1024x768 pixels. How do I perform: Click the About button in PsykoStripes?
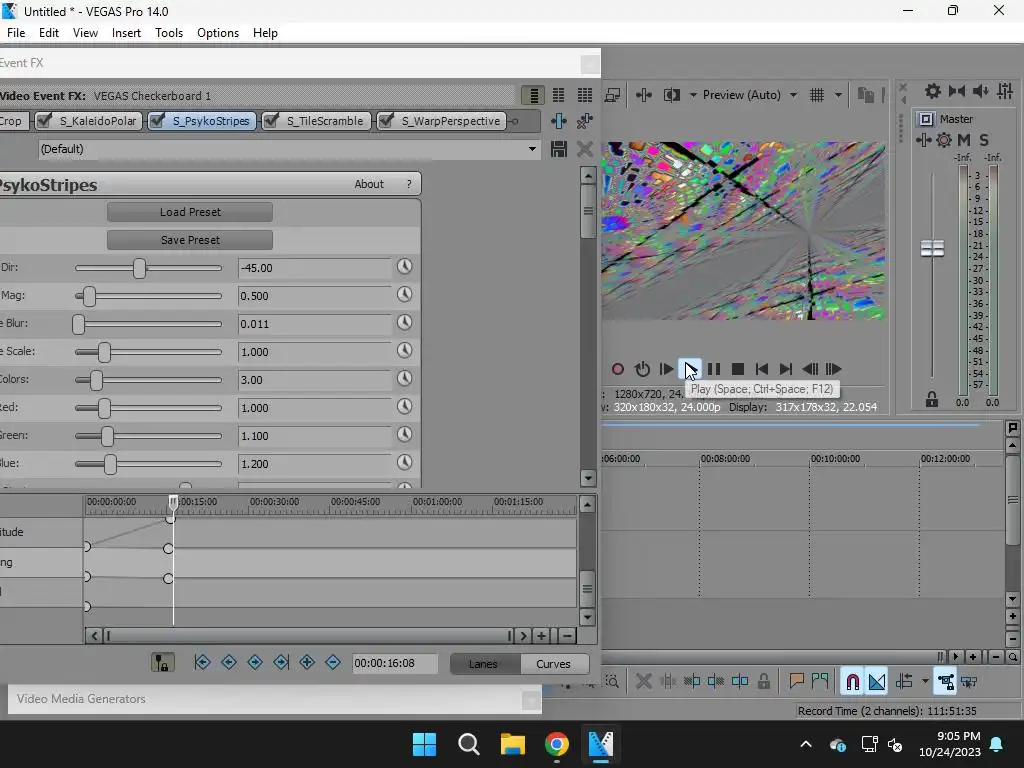[x=369, y=184]
